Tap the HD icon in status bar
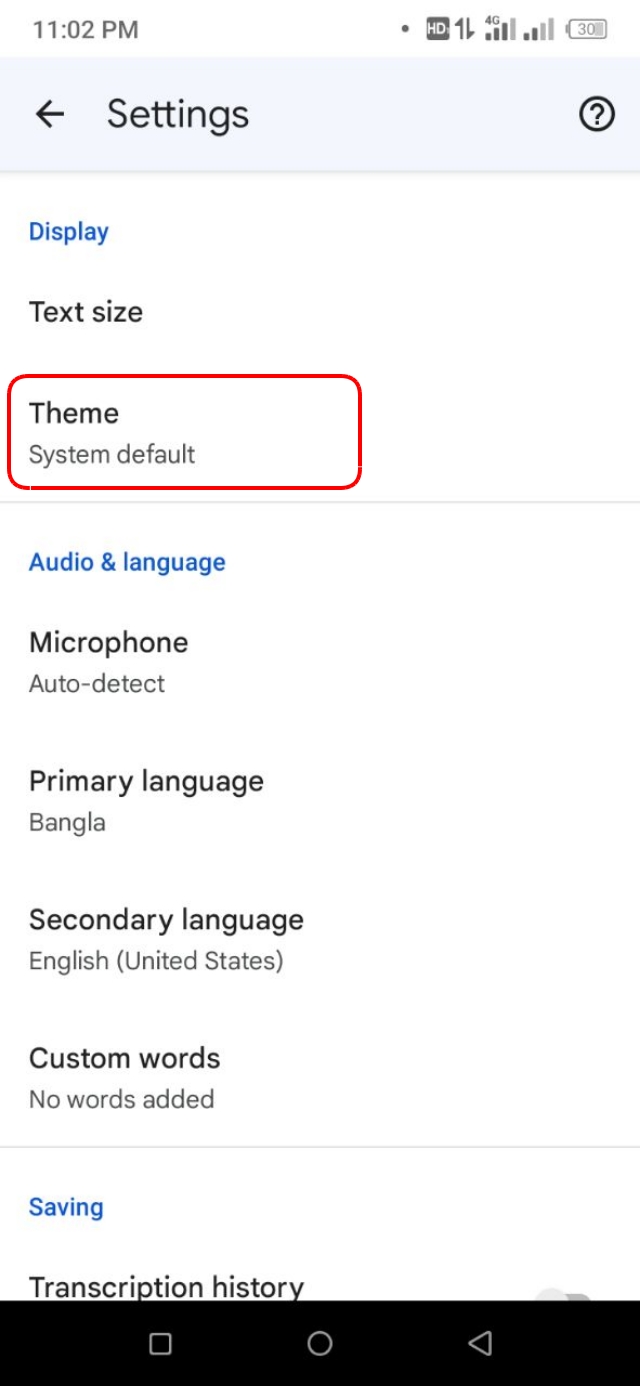The height and width of the screenshot is (1386, 640). coord(437,30)
